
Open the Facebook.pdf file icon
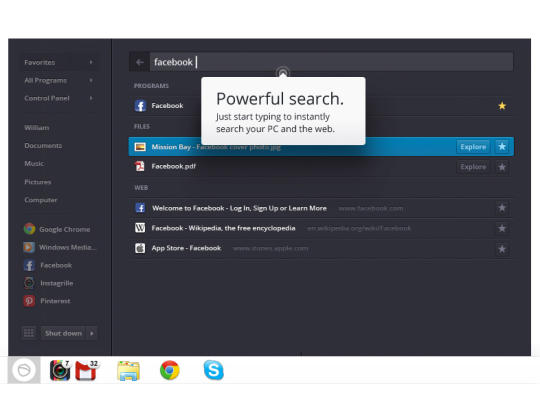click(140, 166)
